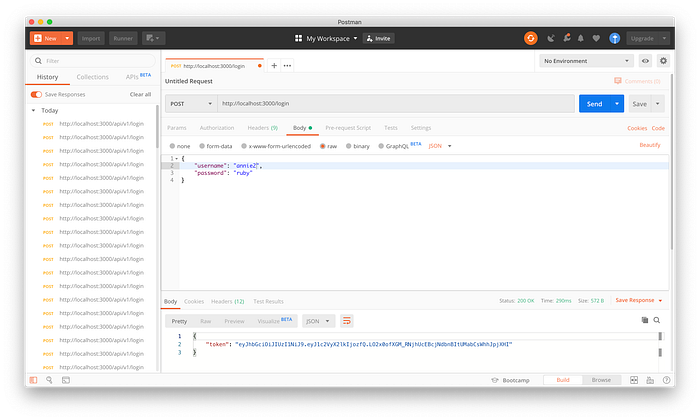The width and height of the screenshot is (700, 420).
Task: Click the workspace grid icon
Action: coord(299,38)
